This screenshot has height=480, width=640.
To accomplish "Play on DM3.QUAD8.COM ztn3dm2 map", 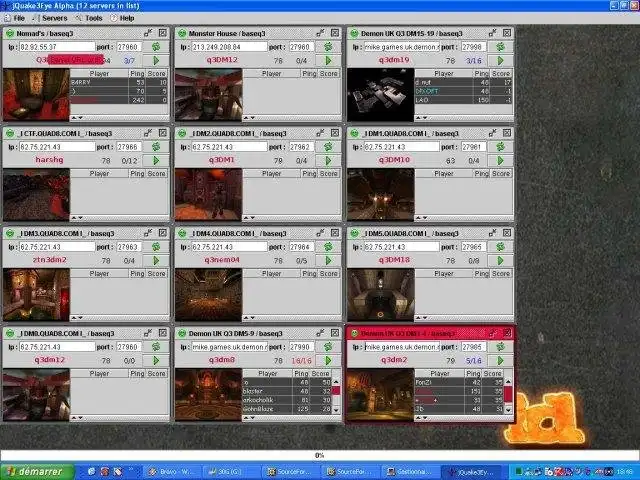I will click(156, 260).
